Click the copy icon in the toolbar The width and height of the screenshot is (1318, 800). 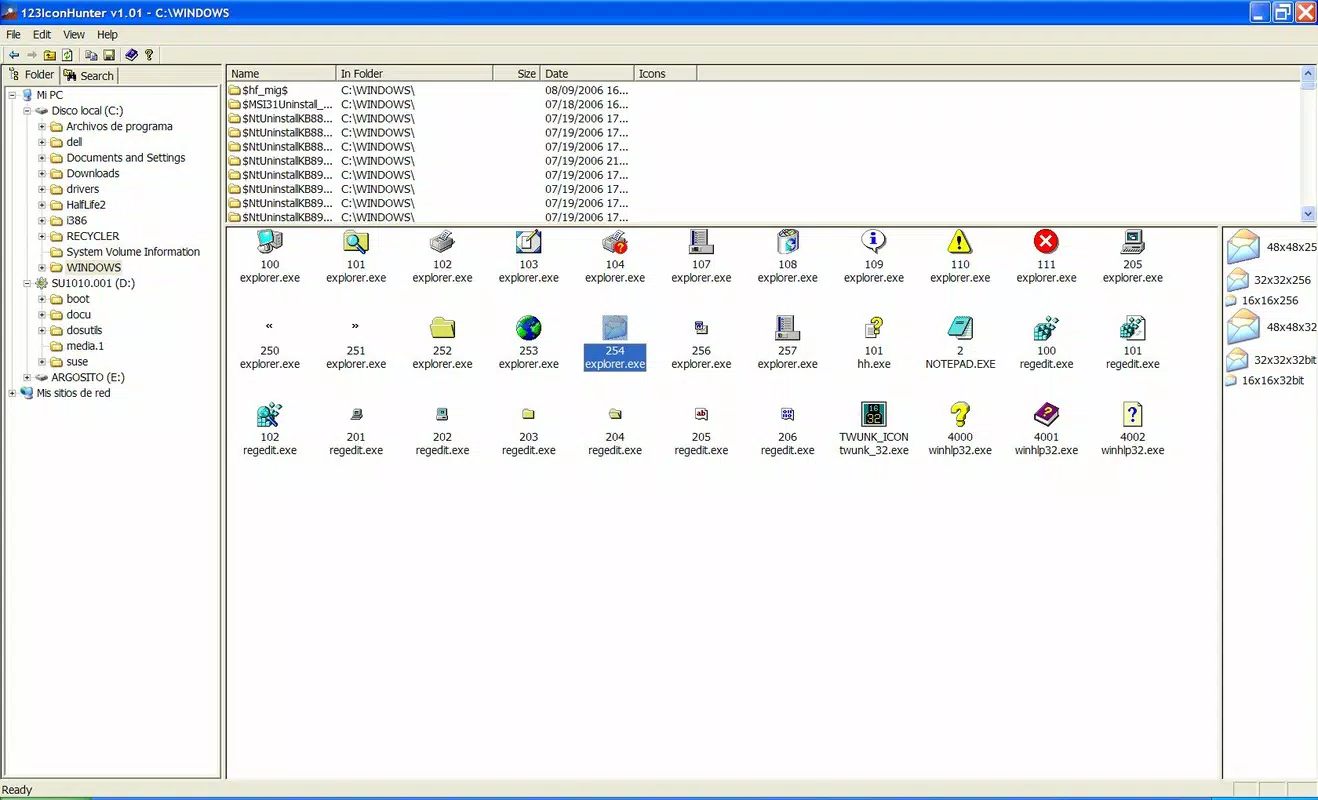point(91,55)
